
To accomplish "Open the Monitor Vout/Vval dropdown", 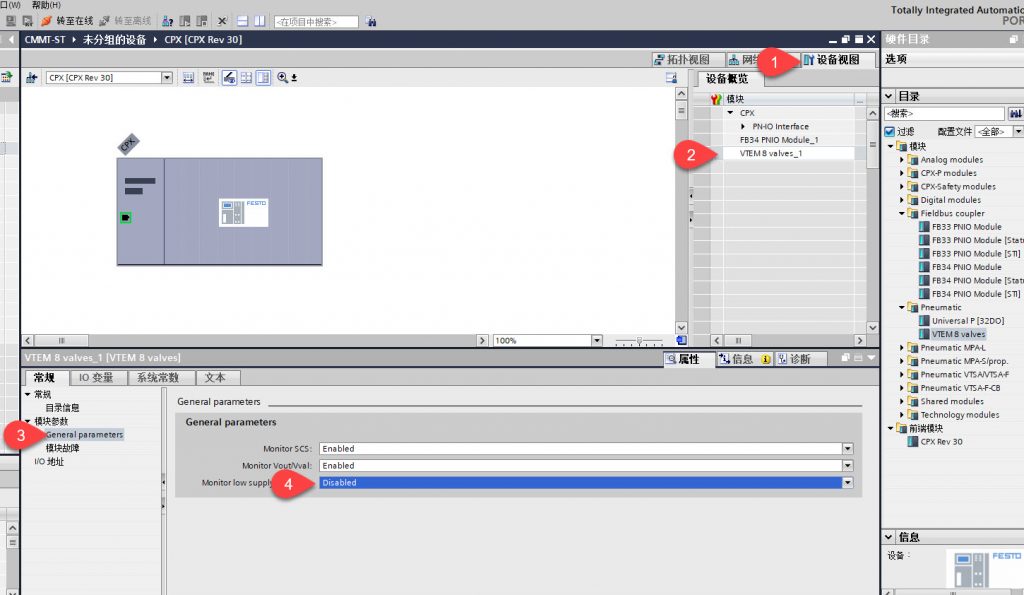I will tap(847, 466).
